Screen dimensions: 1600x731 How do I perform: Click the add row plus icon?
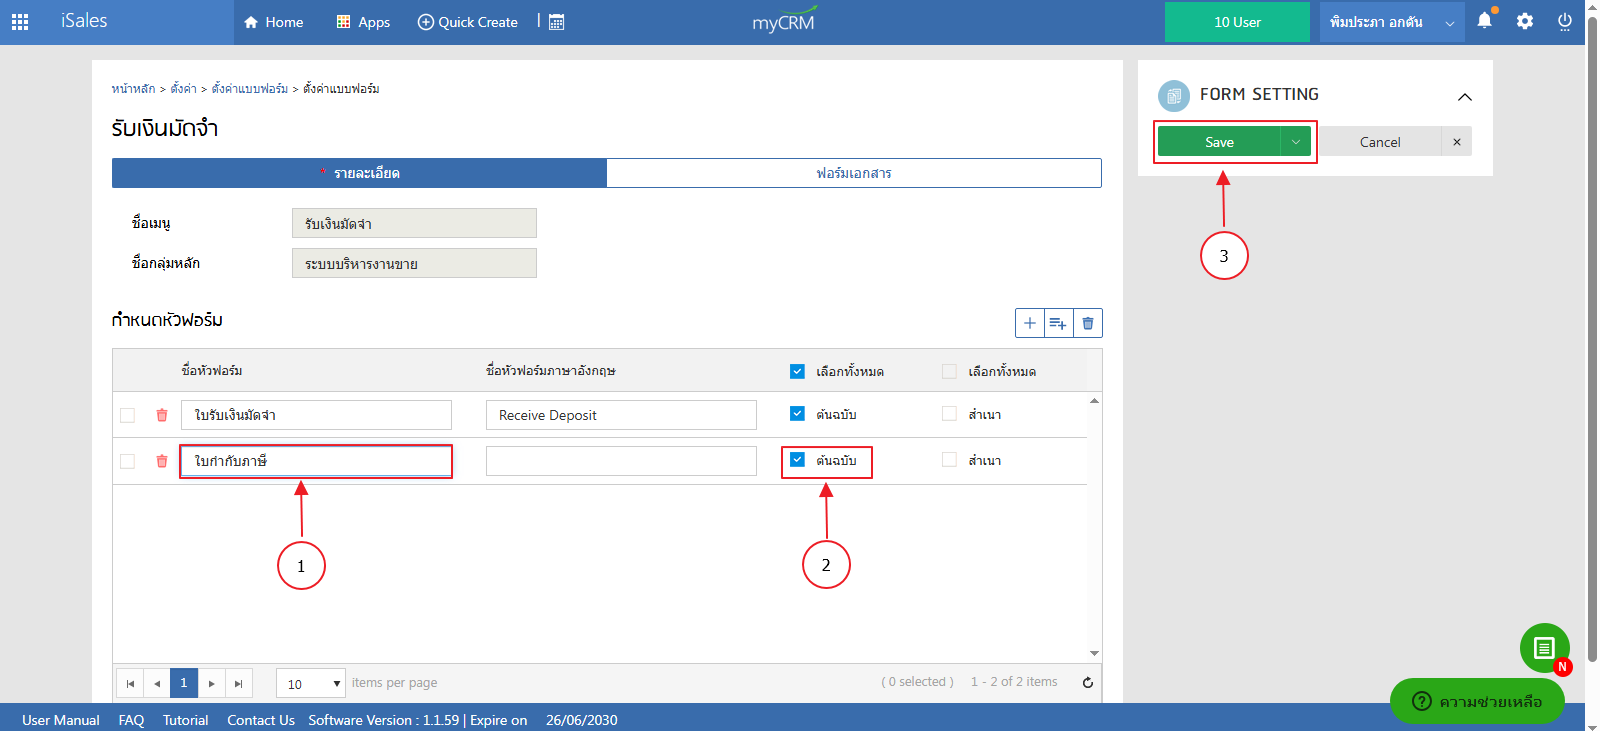pos(1029,323)
